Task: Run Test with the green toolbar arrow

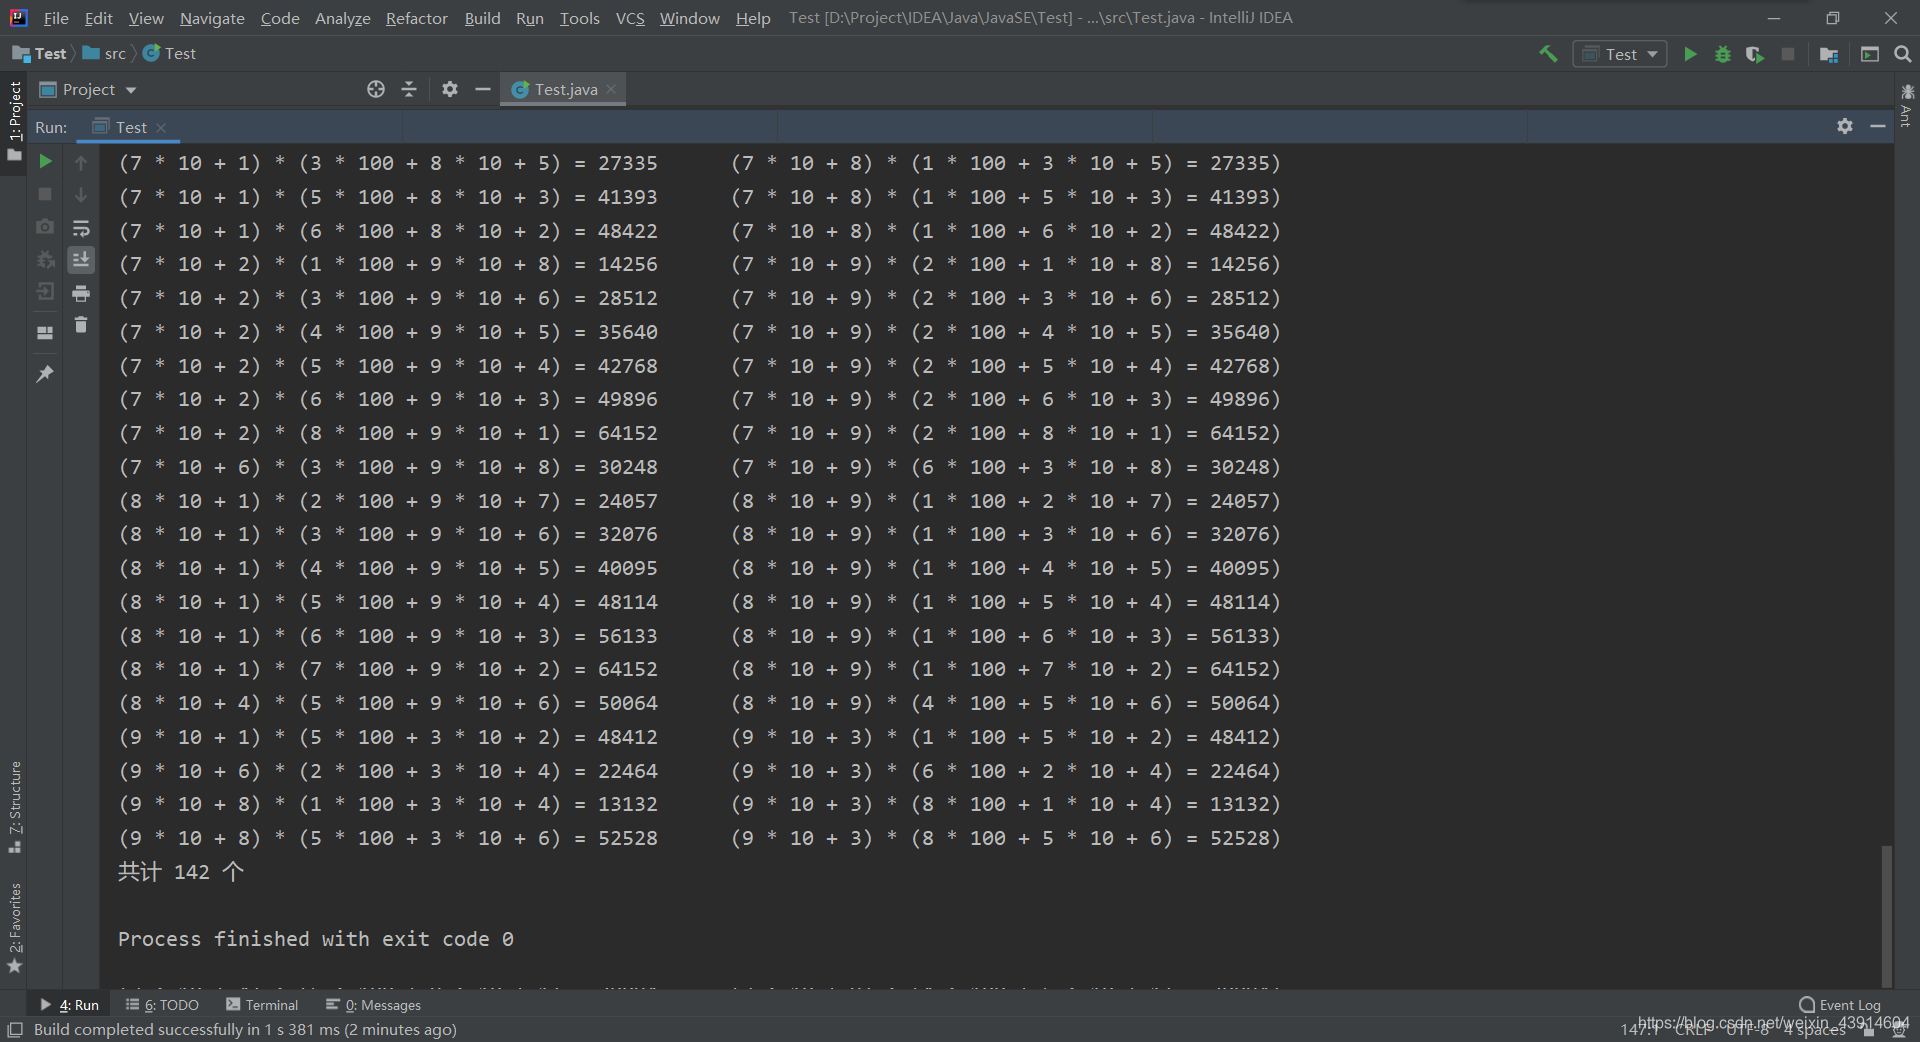Action: 1690,54
